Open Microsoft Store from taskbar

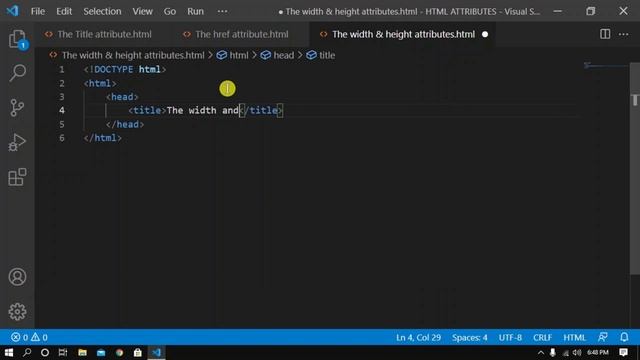pyautogui.click(x=138, y=352)
